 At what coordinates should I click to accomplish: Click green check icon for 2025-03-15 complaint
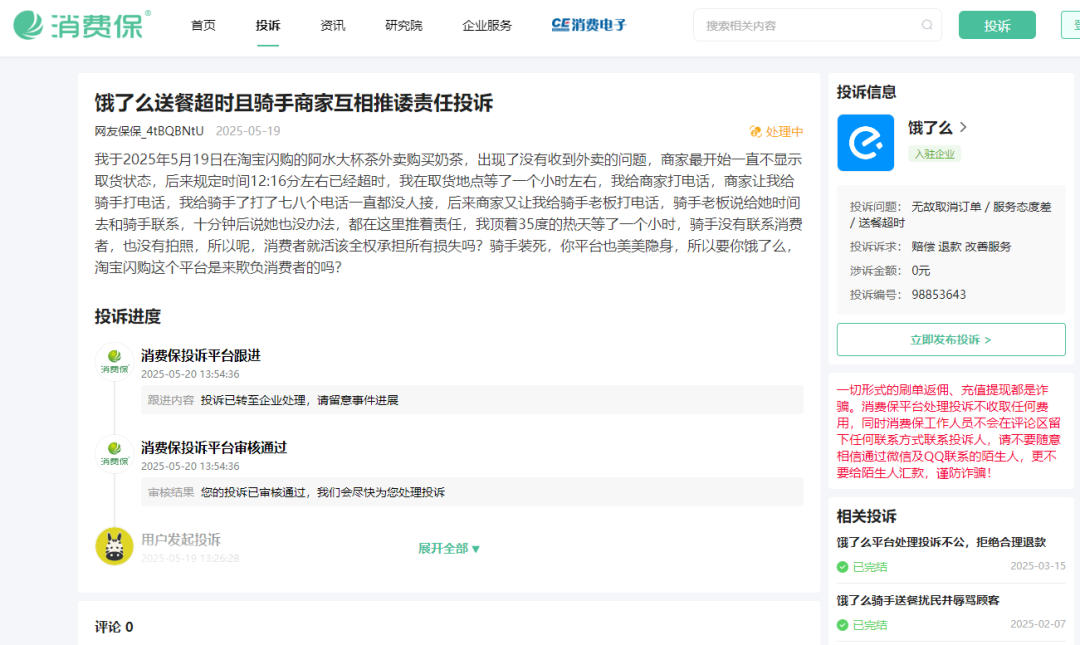coord(842,567)
